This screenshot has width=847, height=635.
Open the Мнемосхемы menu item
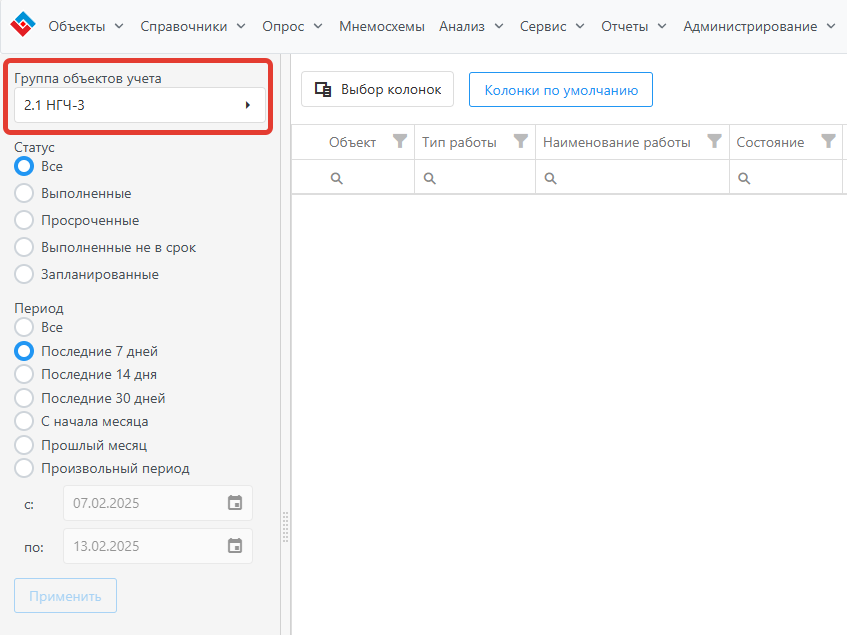pos(381,27)
